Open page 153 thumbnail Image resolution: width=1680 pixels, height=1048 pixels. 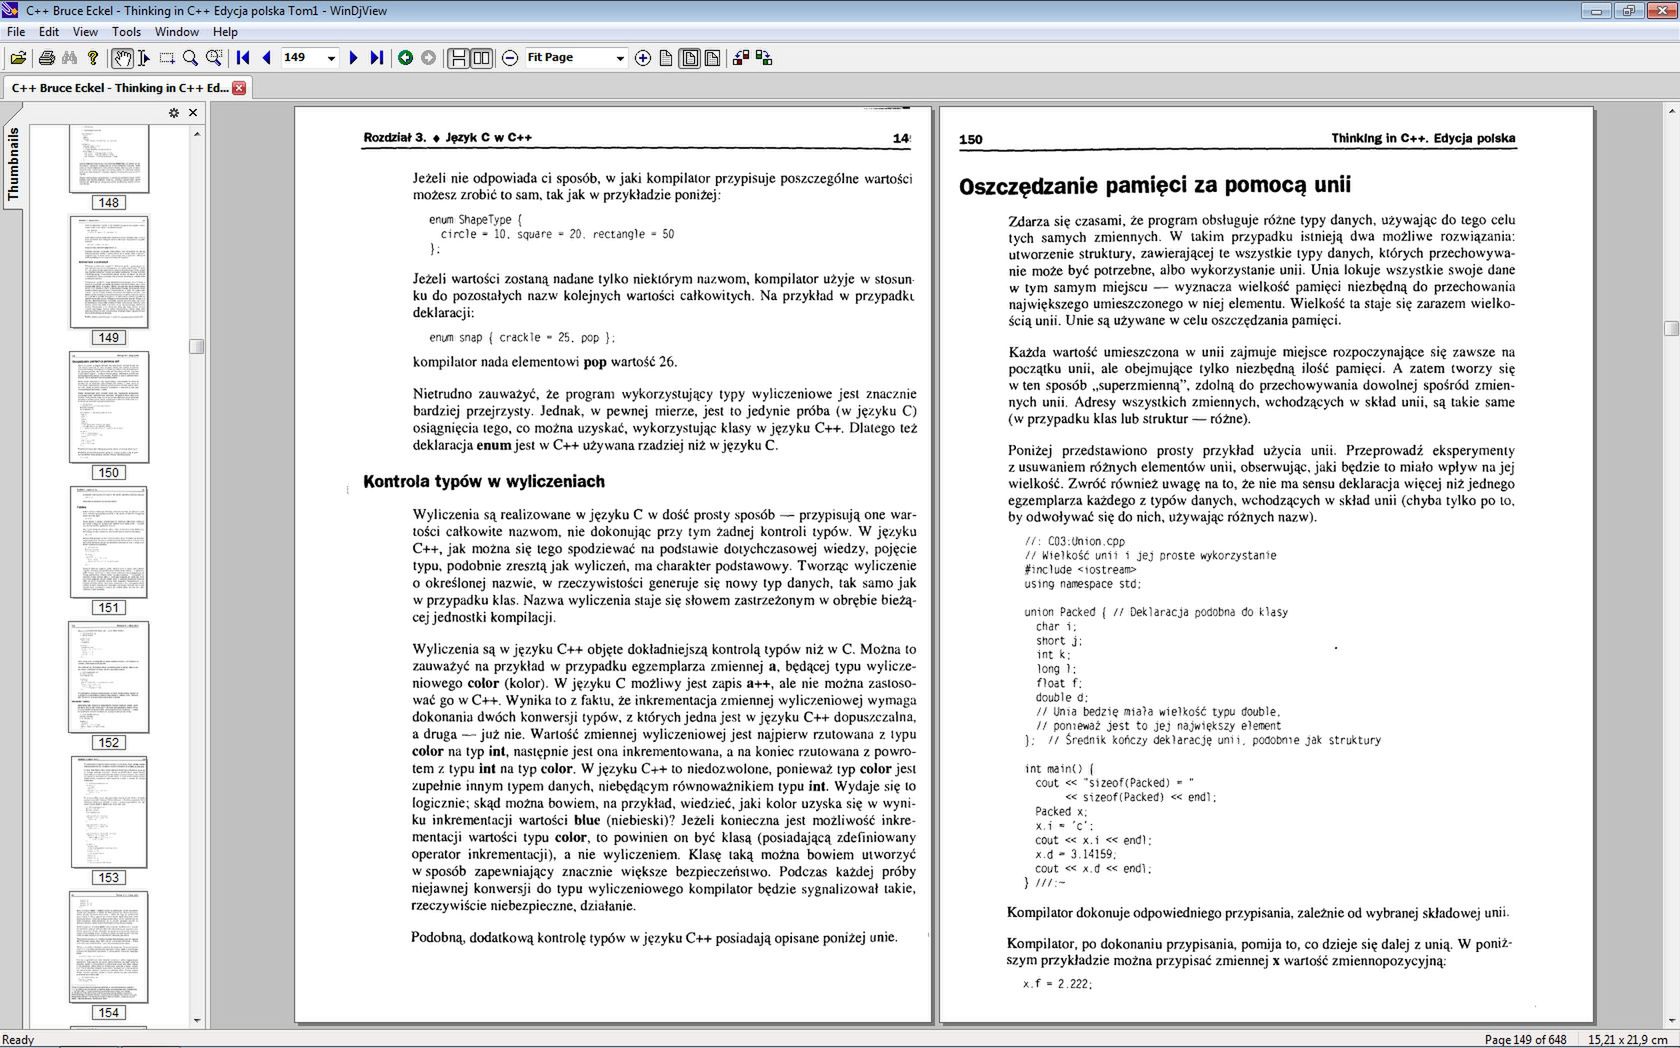click(x=109, y=812)
